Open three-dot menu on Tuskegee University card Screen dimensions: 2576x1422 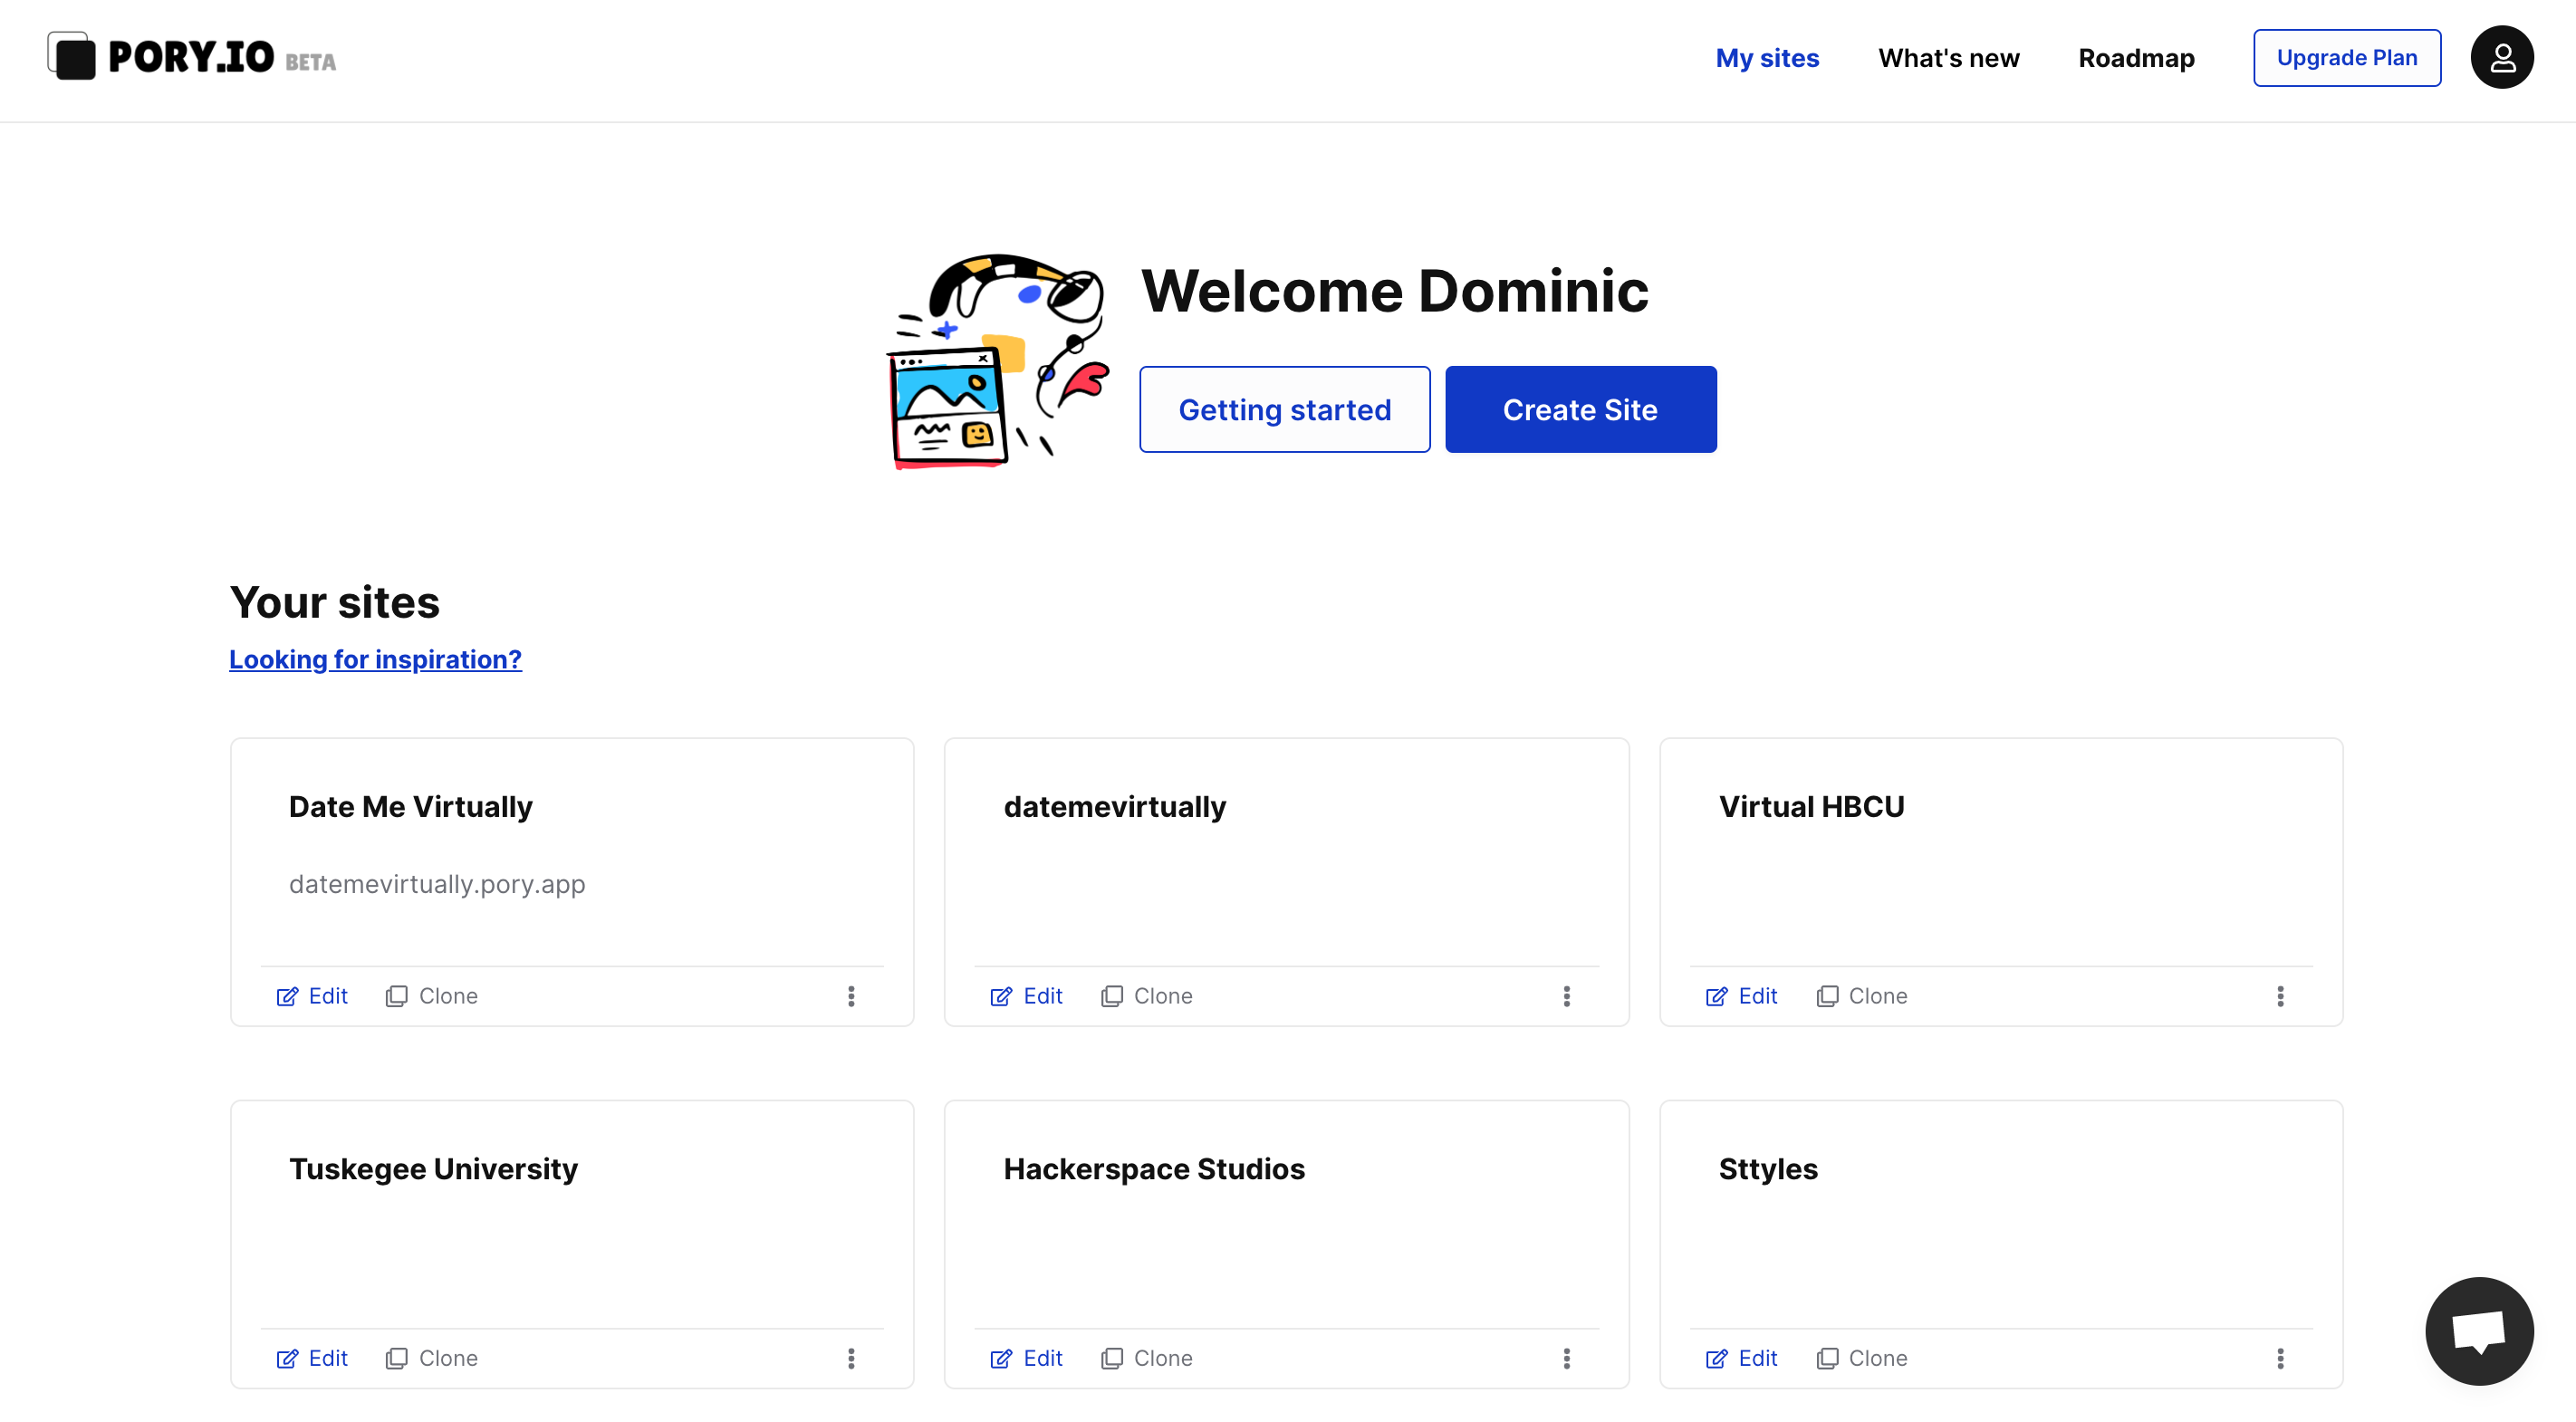click(851, 1358)
